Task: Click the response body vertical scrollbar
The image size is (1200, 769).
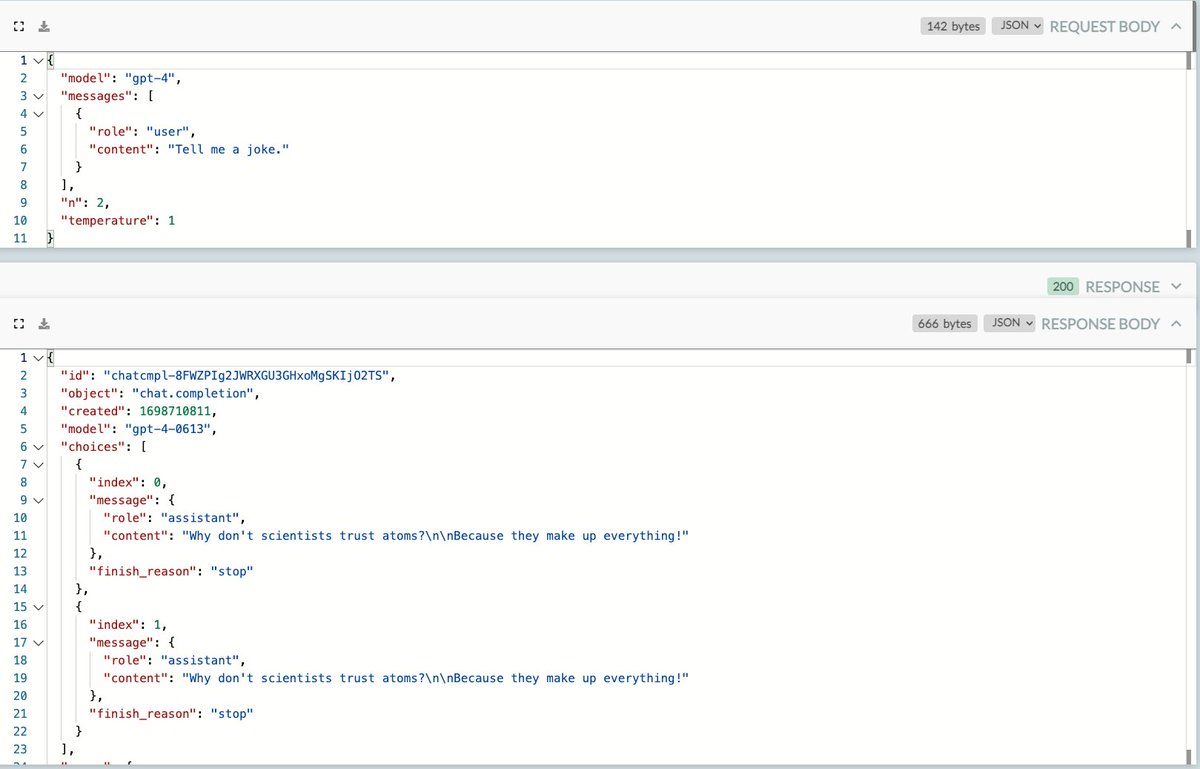Action: [1188, 557]
